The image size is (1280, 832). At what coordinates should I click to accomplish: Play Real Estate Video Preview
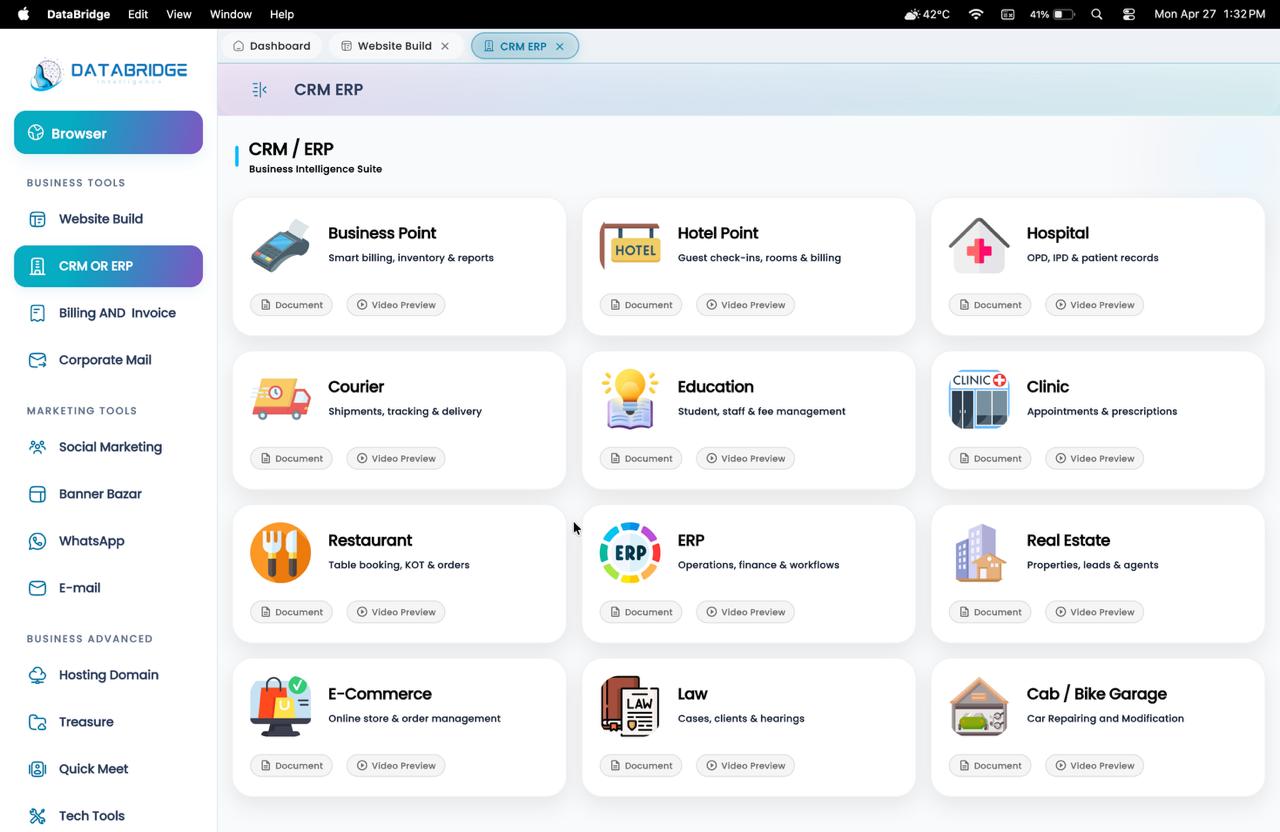pyautogui.click(x=1094, y=612)
